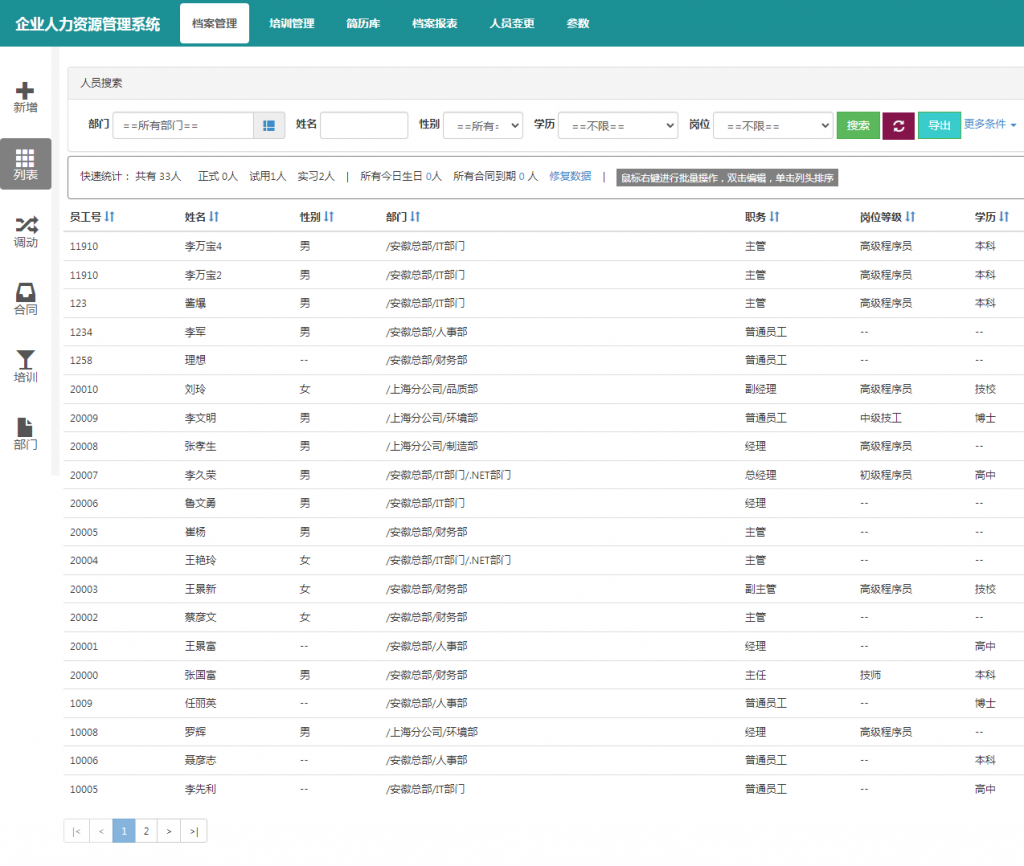Screen dimensions: 1024x866
Task: Click name 鲁文勇 in table
Action: point(200,504)
